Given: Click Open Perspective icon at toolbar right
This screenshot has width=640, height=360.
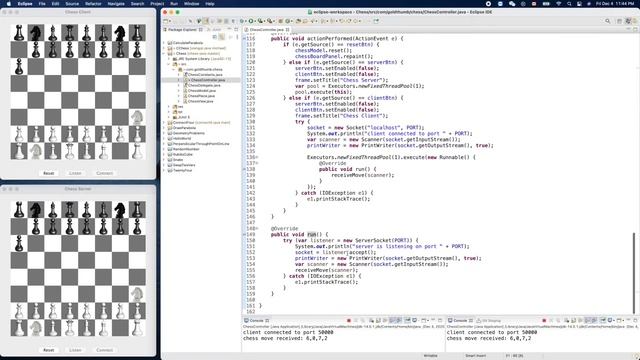Looking at the screenshot, I should tap(619, 21).
